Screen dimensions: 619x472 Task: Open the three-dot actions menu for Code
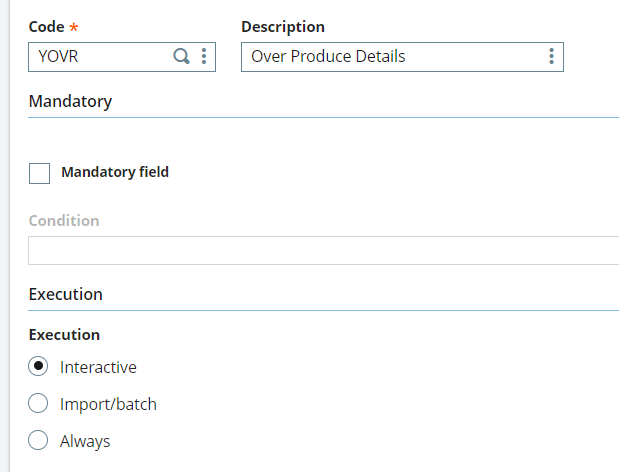coord(204,57)
